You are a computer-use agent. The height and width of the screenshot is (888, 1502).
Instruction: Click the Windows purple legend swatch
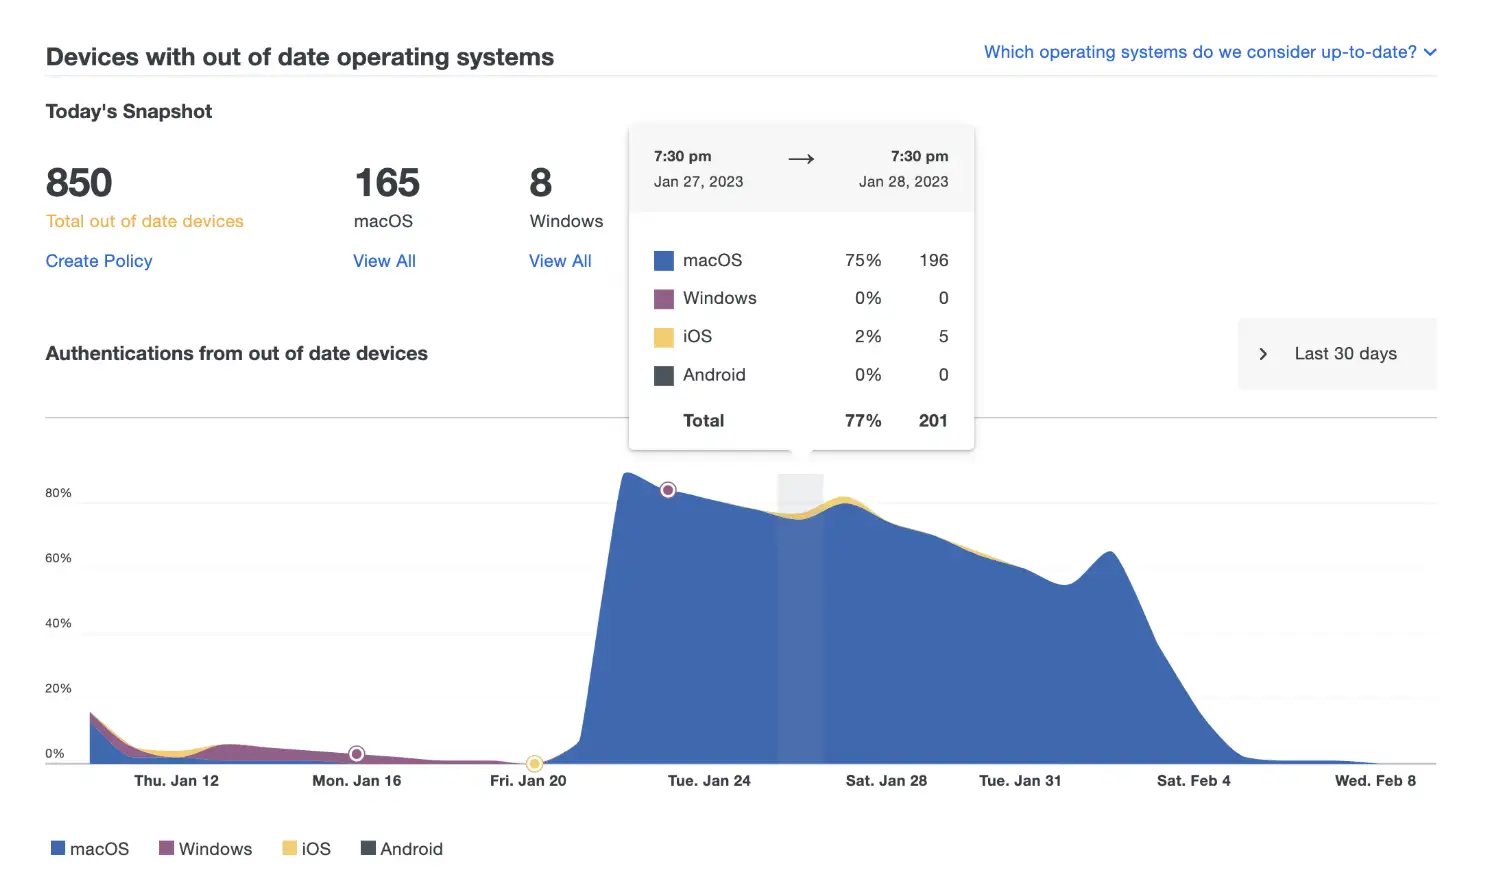click(x=166, y=848)
